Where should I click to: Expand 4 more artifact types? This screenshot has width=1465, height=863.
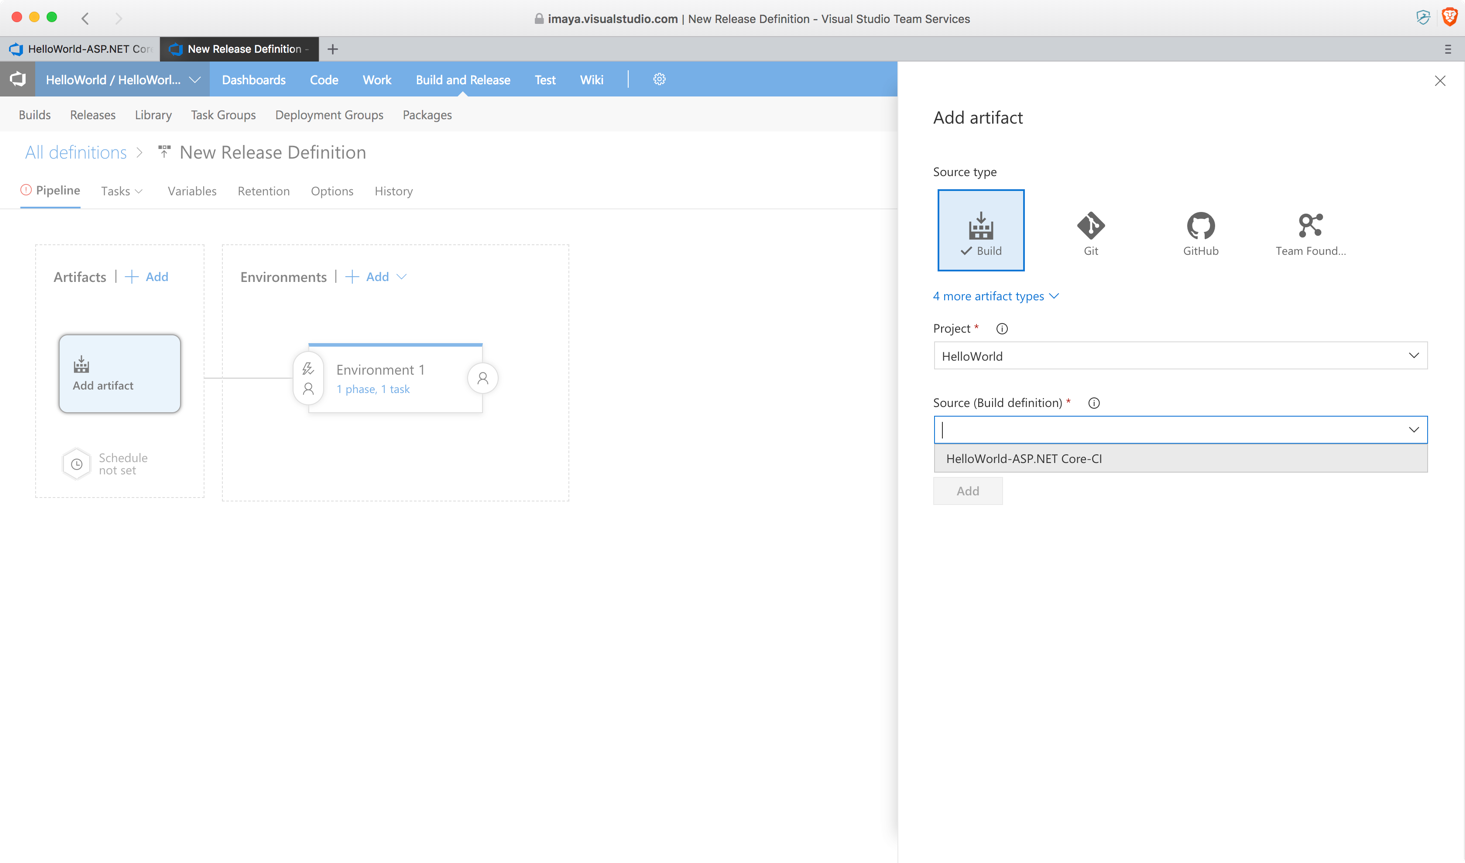point(996,296)
